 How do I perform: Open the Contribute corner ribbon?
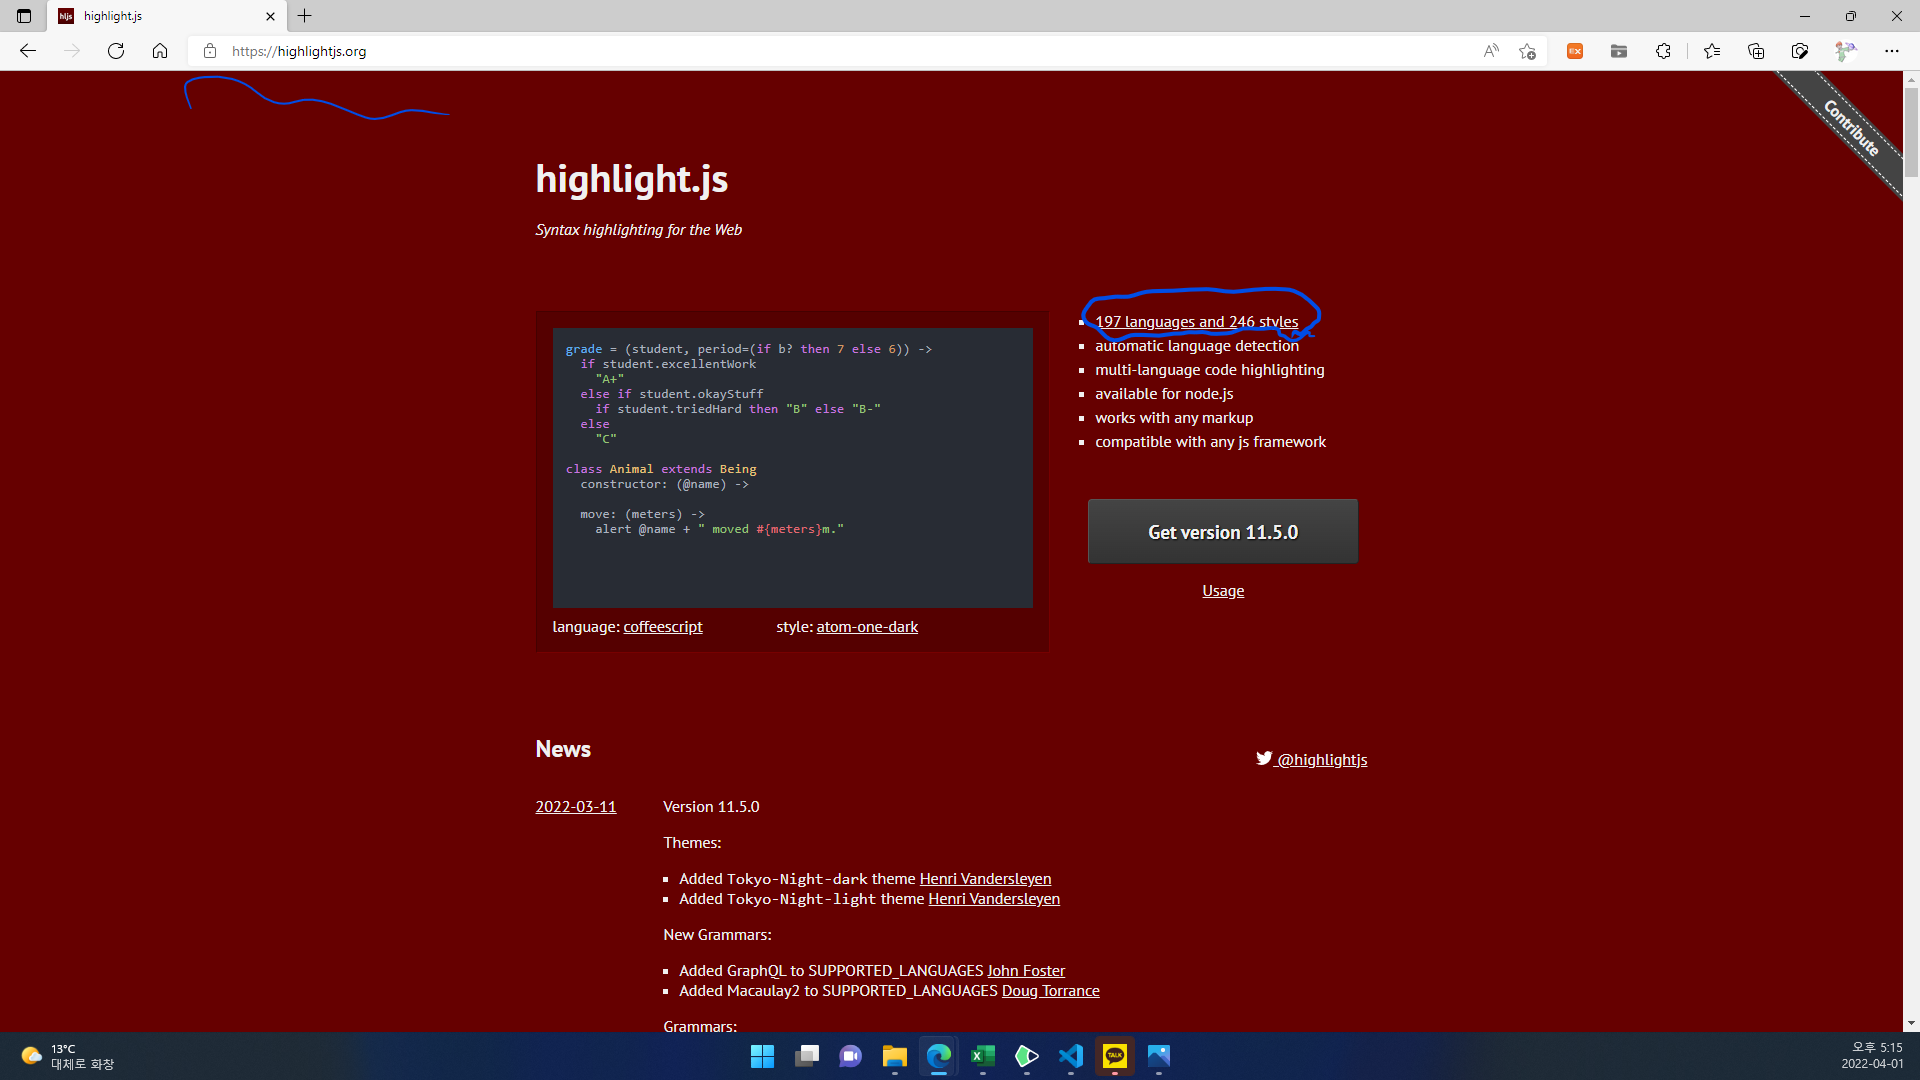[x=1850, y=128]
